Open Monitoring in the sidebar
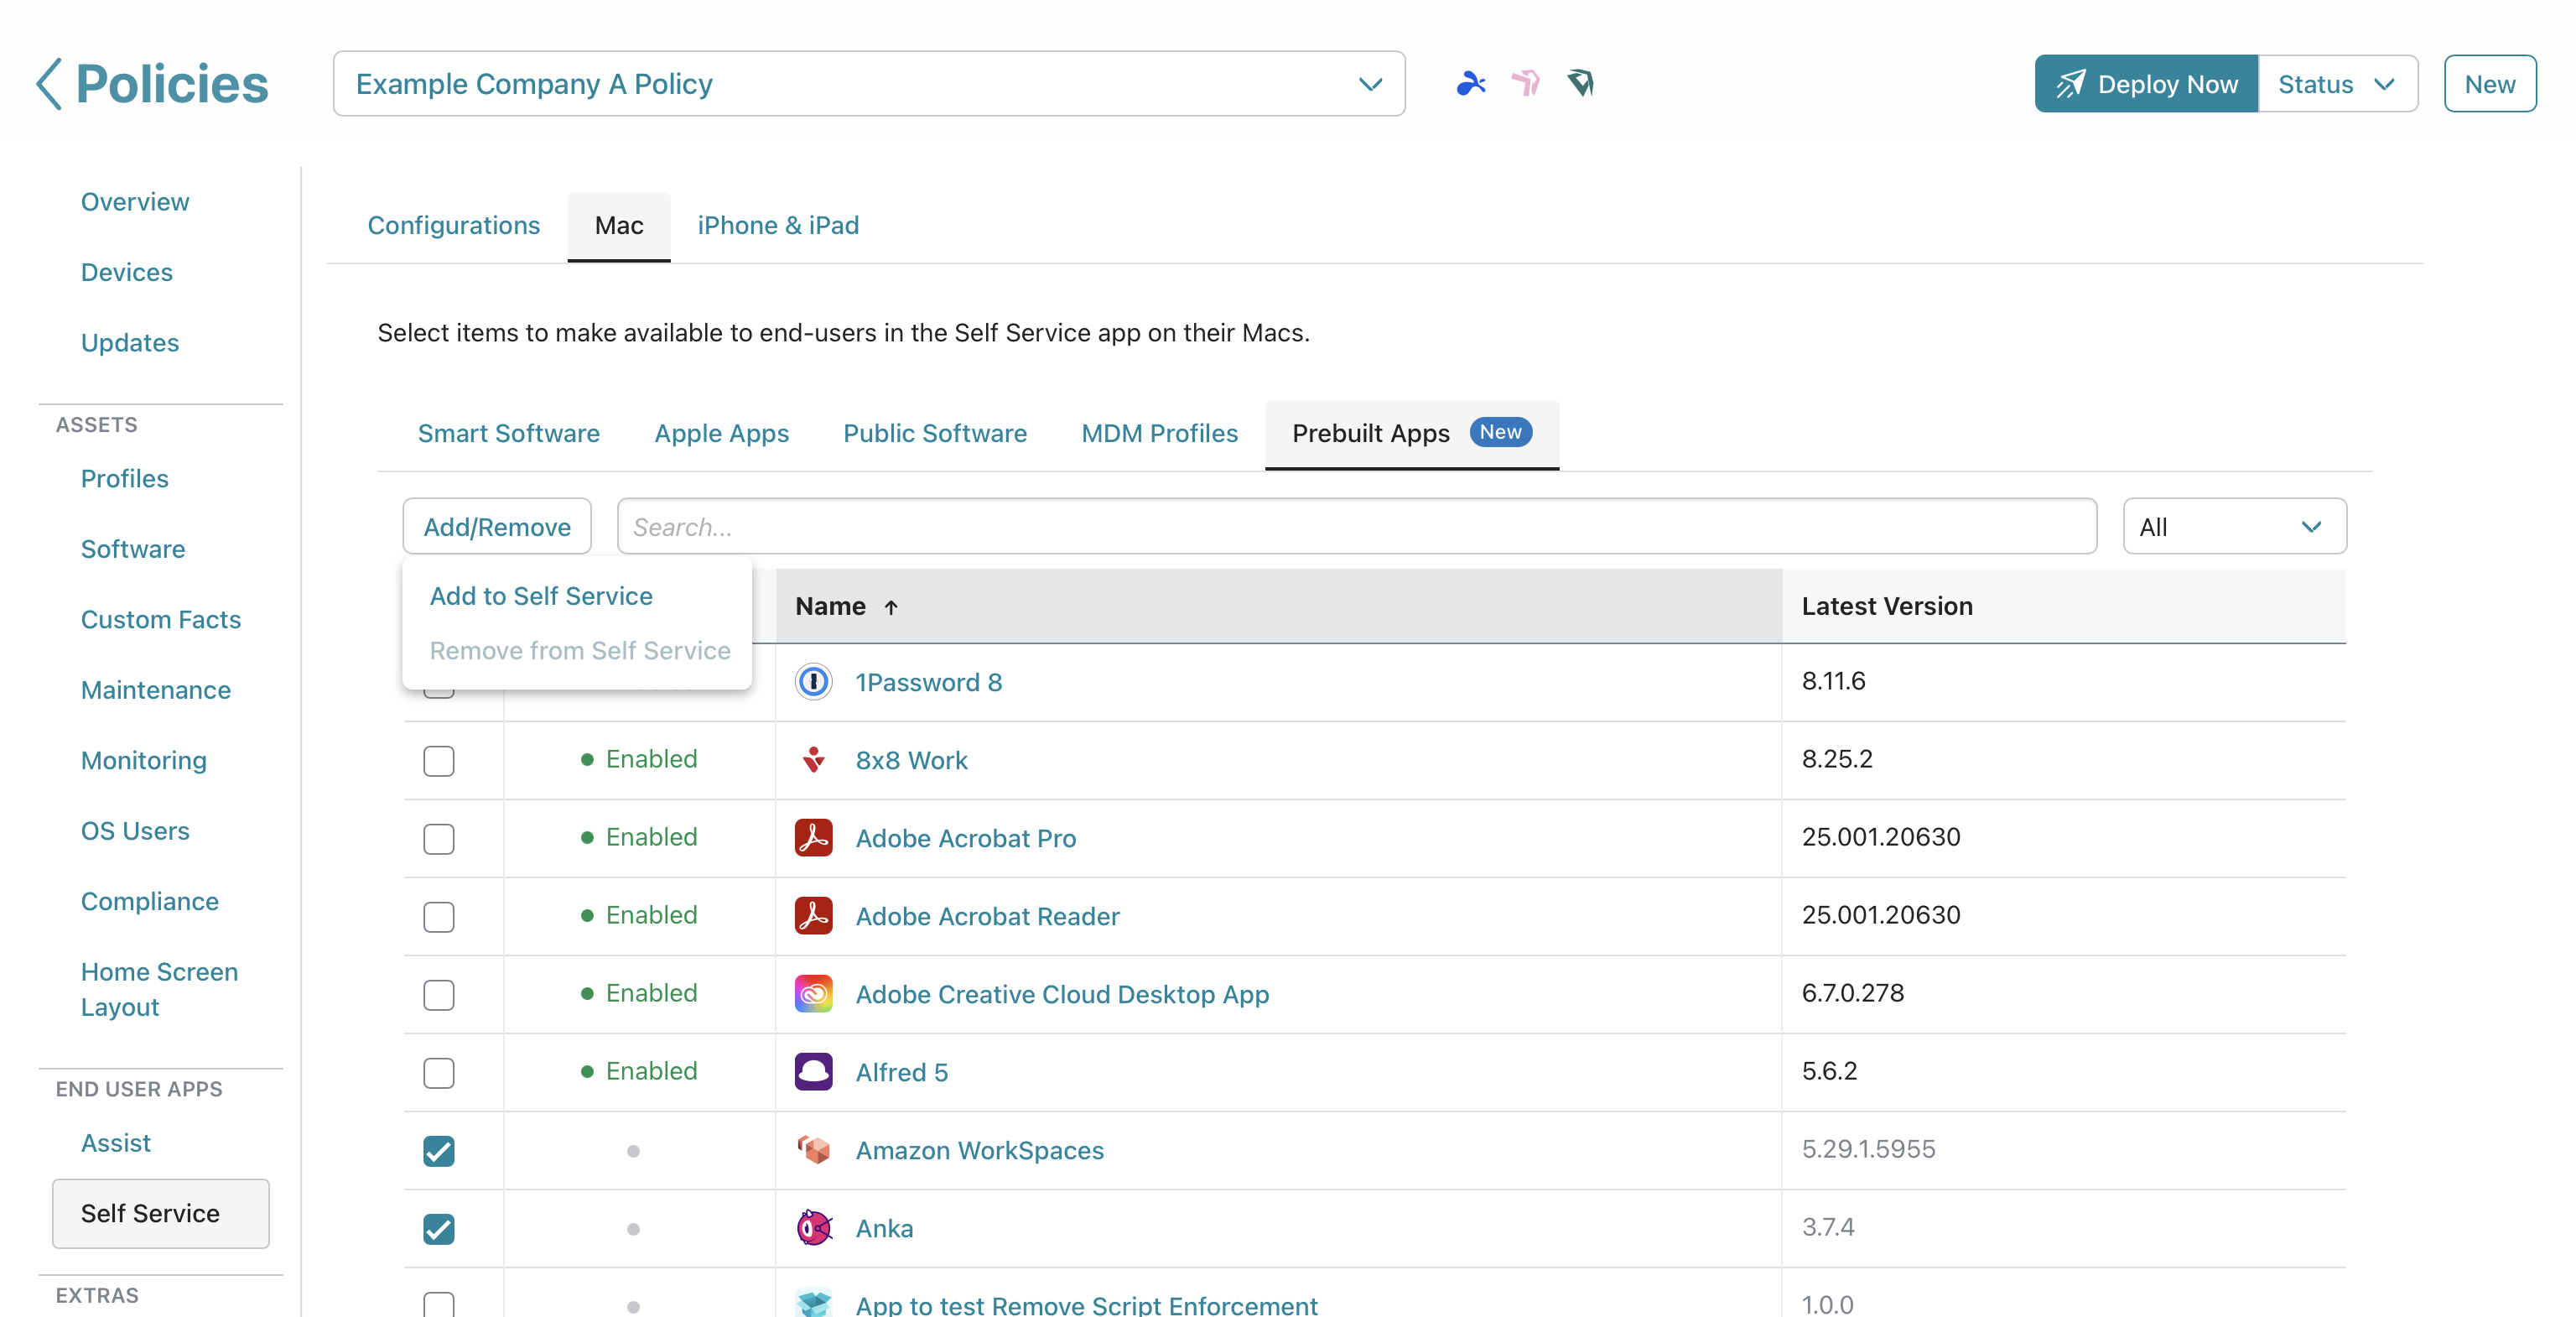The height and width of the screenshot is (1317, 2576). 144,761
